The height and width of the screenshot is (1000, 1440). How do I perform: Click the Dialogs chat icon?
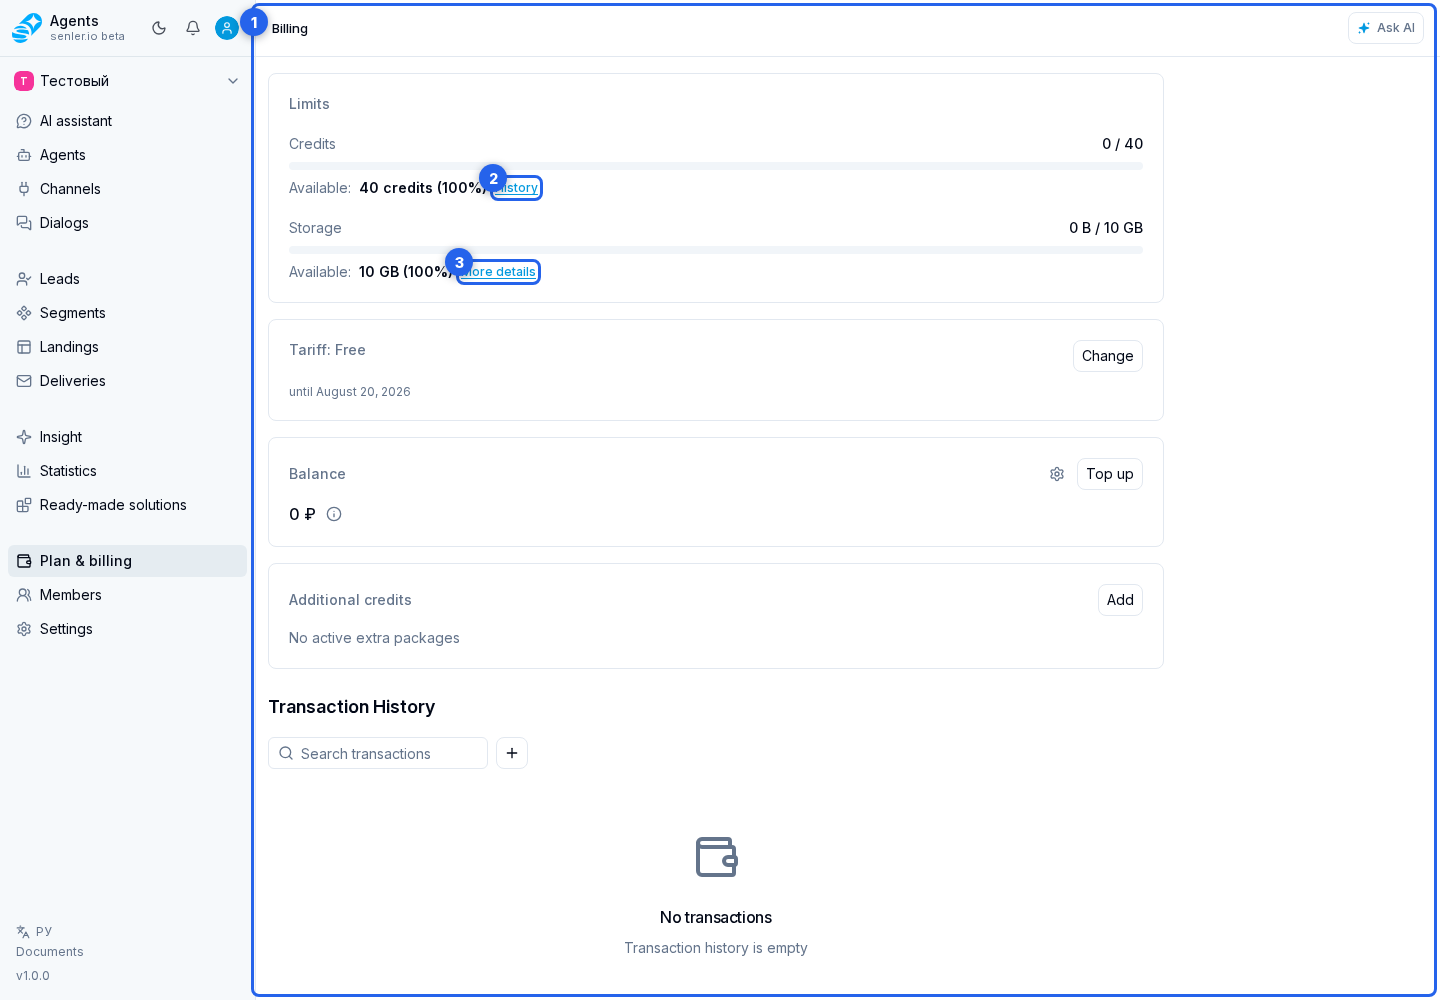tap(24, 223)
